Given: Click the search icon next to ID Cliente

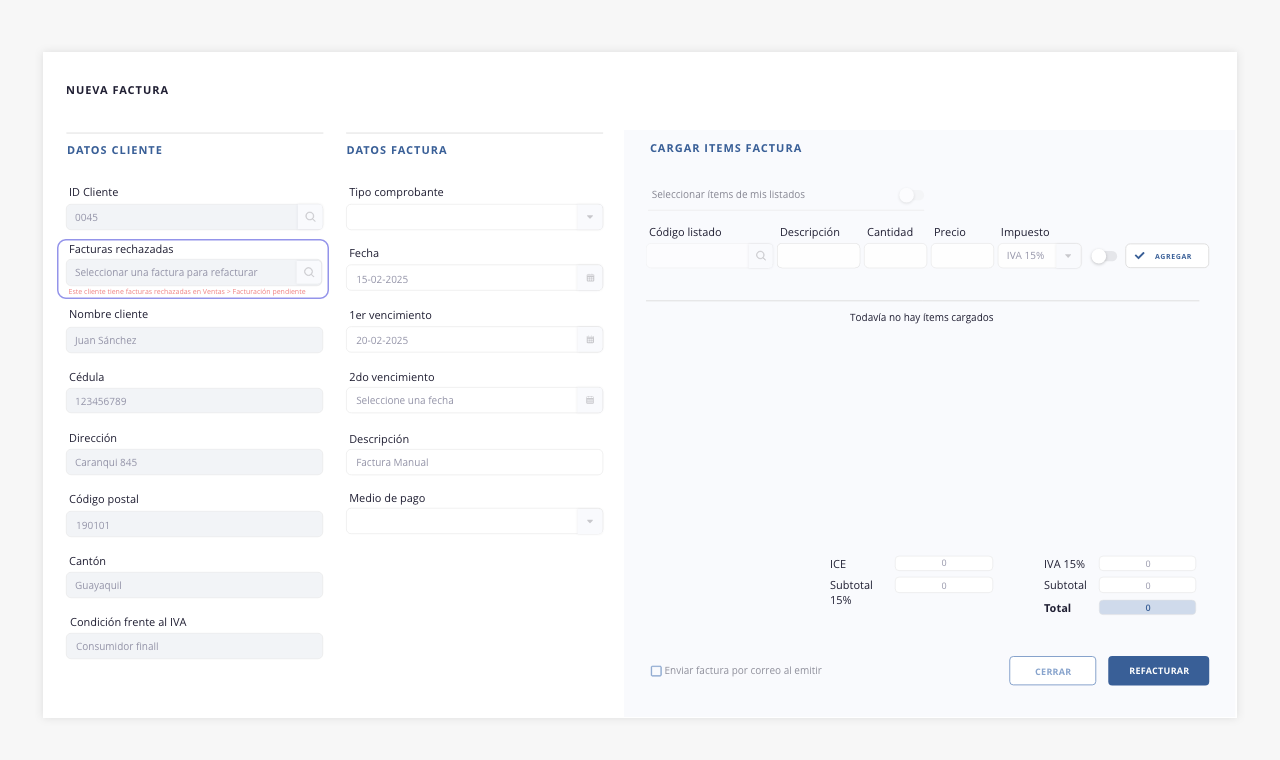Looking at the screenshot, I should (x=310, y=217).
